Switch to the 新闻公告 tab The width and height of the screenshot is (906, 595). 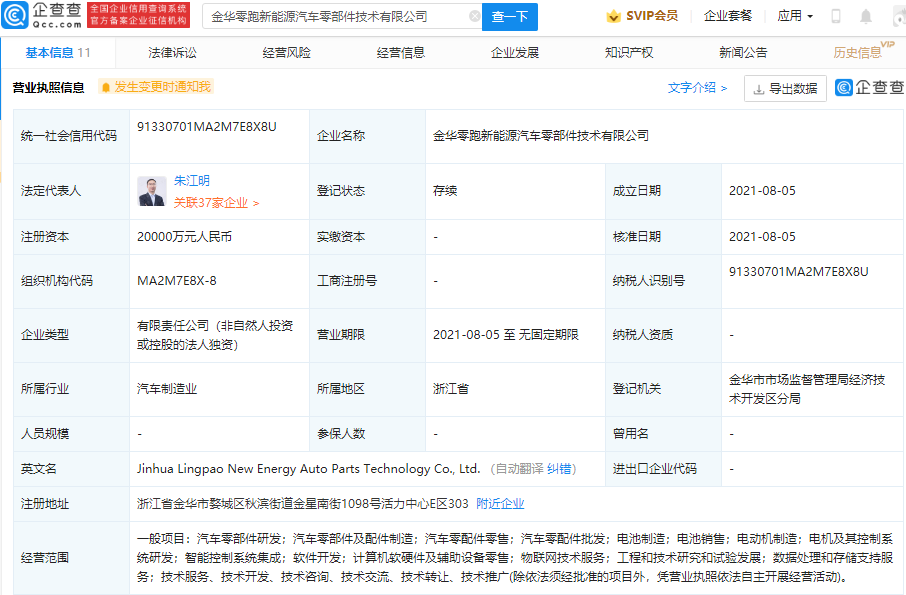point(743,53)
